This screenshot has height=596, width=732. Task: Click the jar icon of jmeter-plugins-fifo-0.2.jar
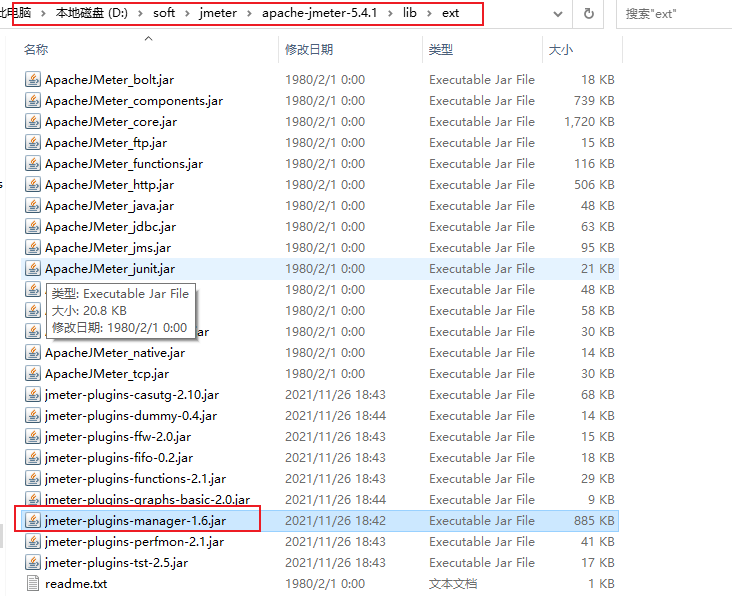tap(33, 458)
